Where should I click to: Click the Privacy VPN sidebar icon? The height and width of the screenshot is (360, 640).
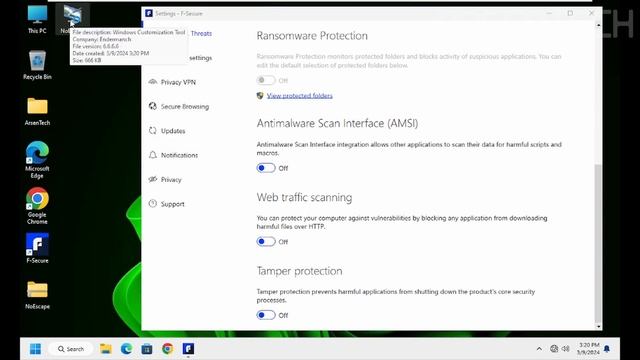(x=153, y=82)
